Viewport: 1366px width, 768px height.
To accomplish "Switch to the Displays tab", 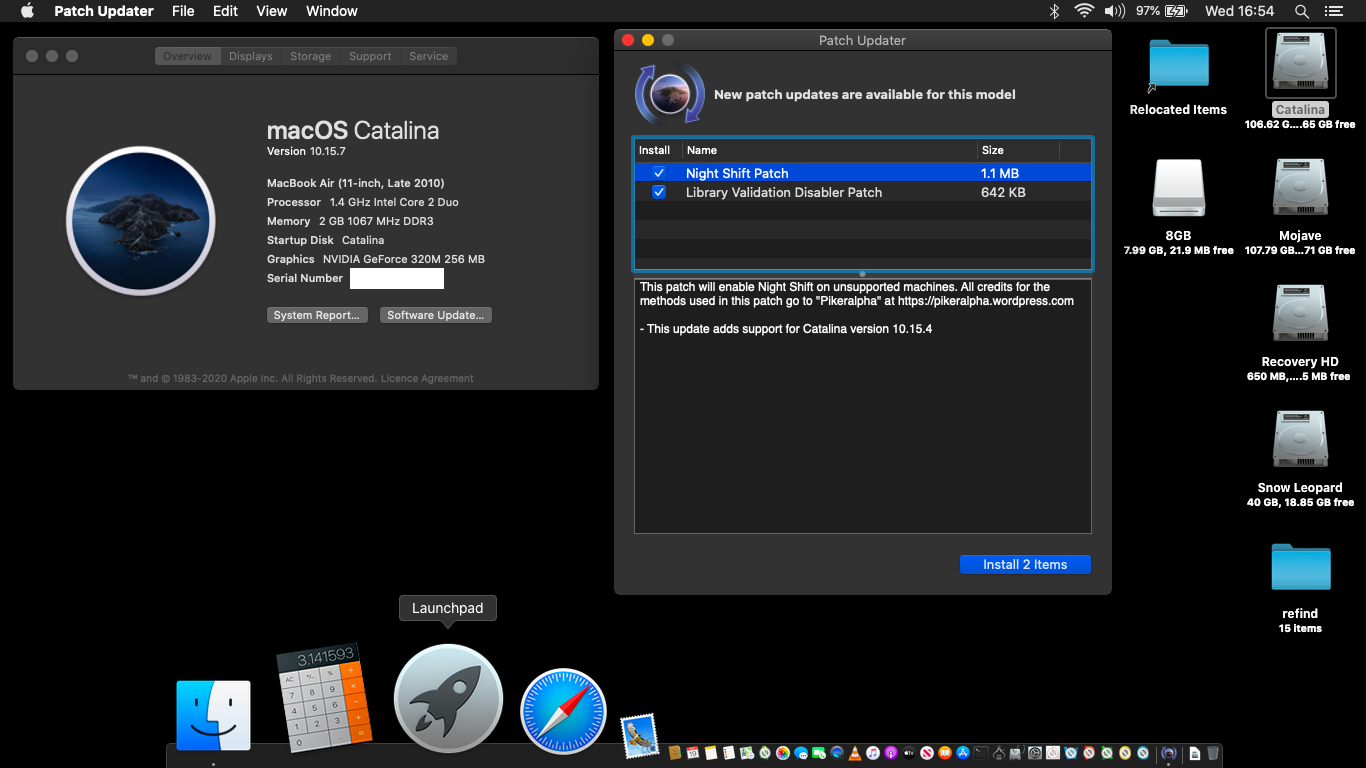I will (x=251, y=56).
